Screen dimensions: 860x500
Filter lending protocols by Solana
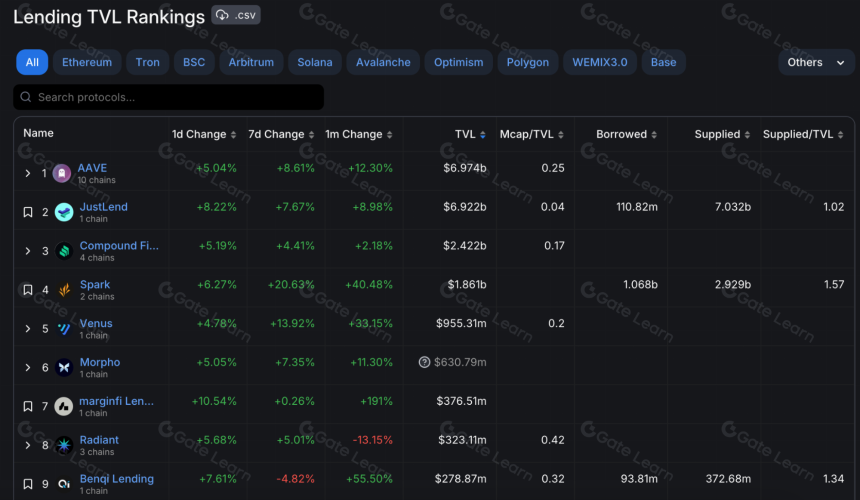(315, 62)
